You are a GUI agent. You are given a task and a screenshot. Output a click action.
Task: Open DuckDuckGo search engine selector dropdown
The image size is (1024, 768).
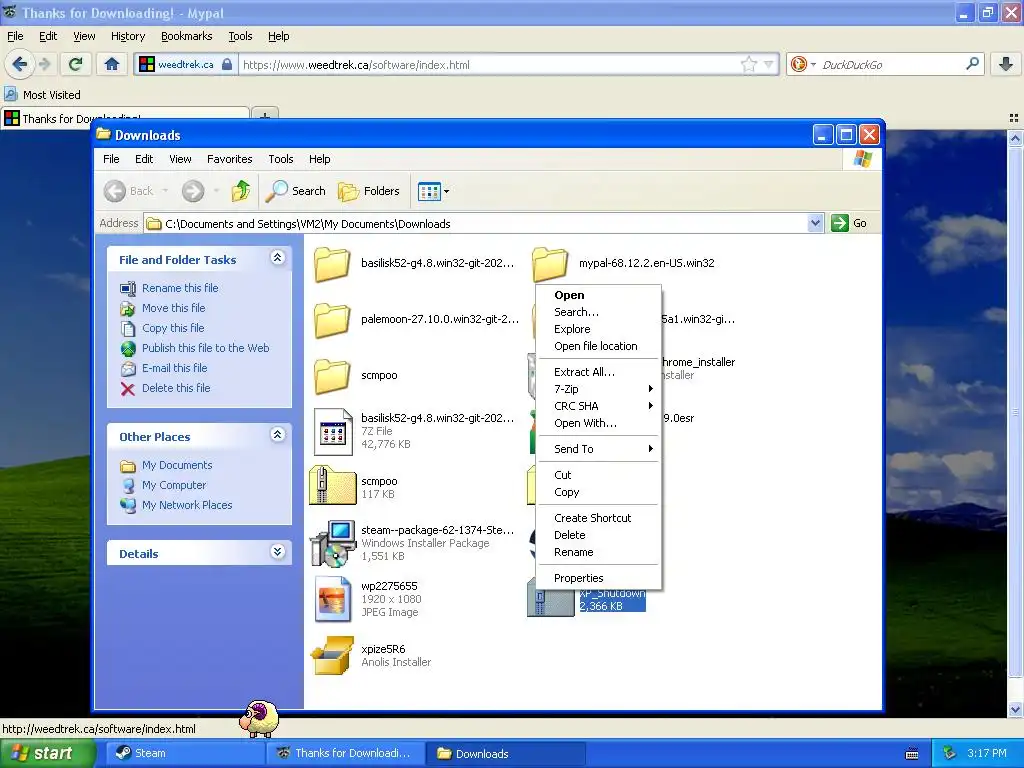coord(813,64)
